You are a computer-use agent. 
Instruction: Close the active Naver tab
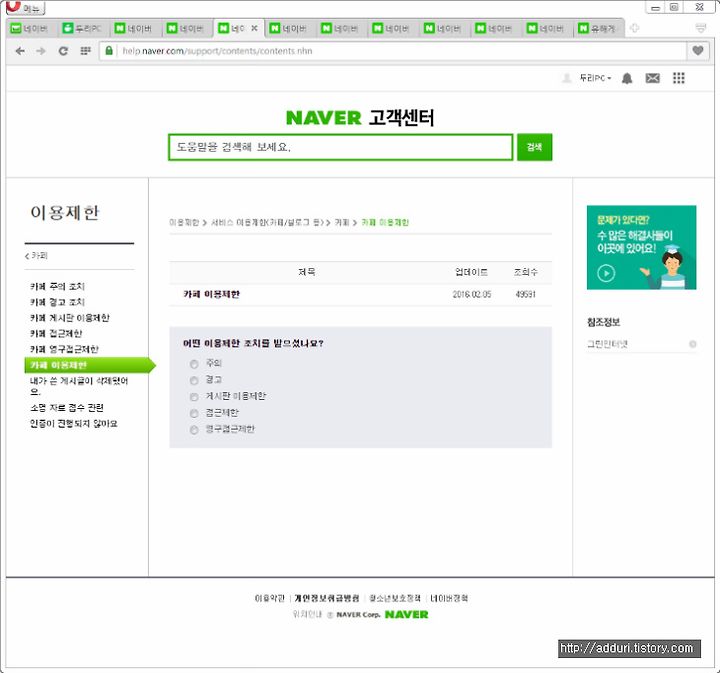point(254,28)
